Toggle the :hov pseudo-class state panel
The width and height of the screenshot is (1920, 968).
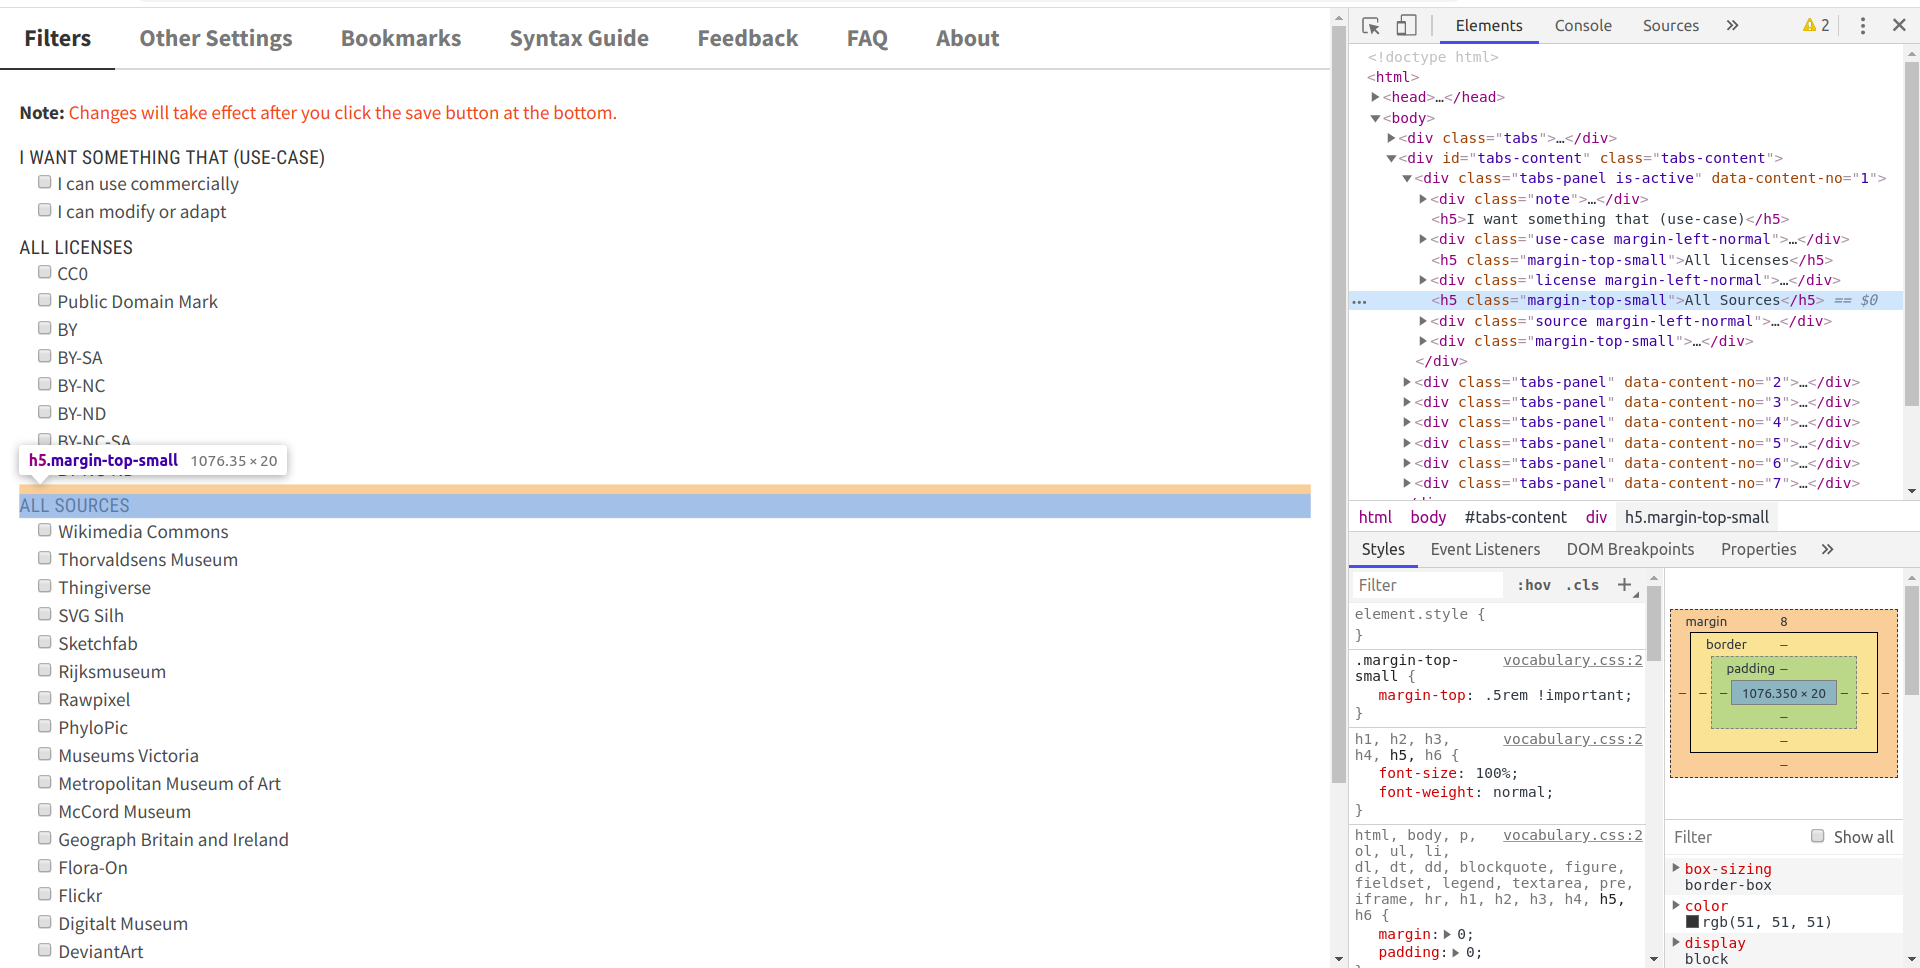(x=1534, y=585)
